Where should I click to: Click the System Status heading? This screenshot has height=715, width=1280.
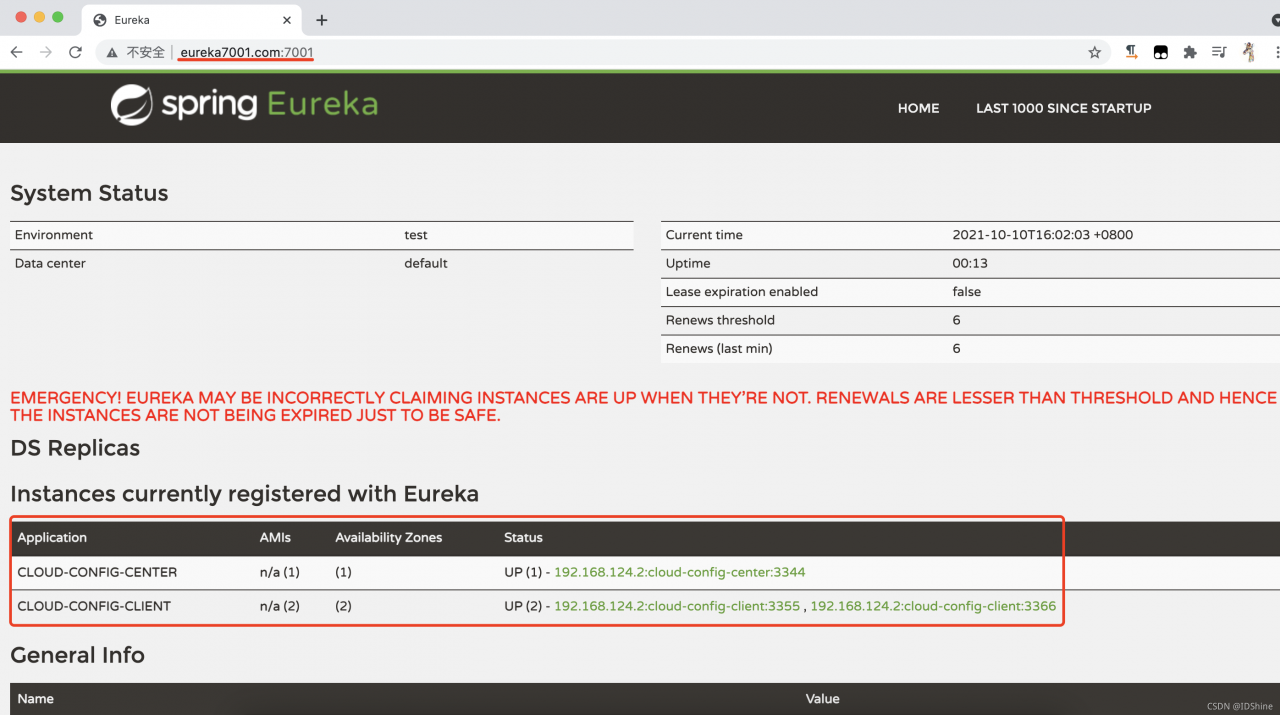(89, 193)
